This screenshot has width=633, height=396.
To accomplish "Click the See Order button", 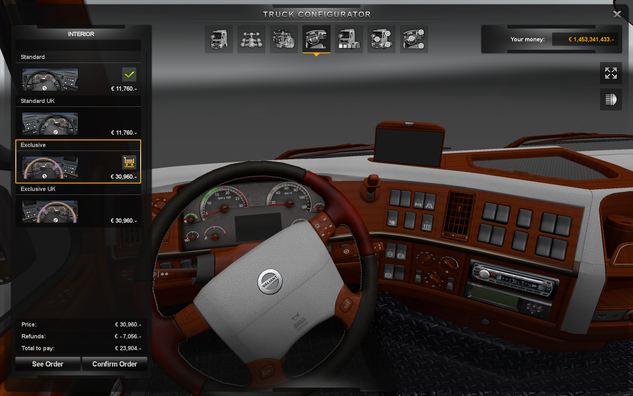I will click(x=48, y=364).
